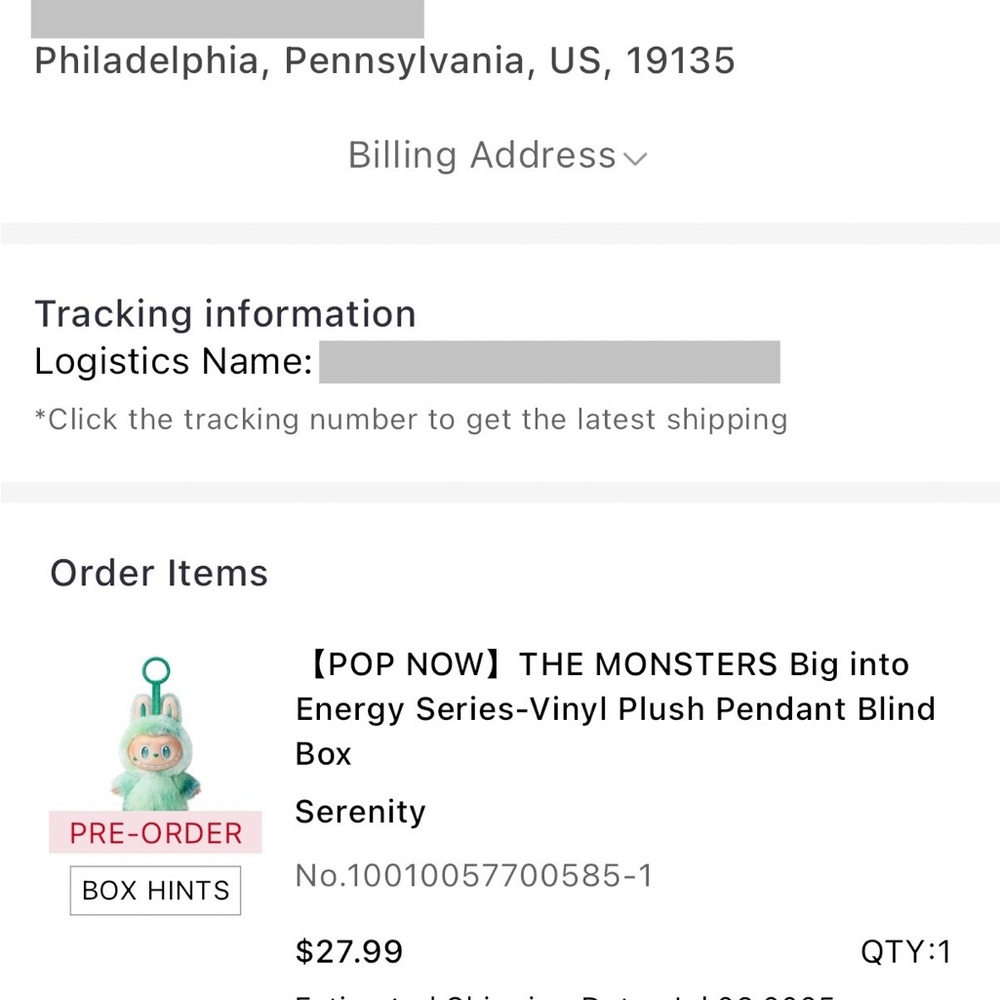Open the BOX HINTS button

tap(155, 890)
